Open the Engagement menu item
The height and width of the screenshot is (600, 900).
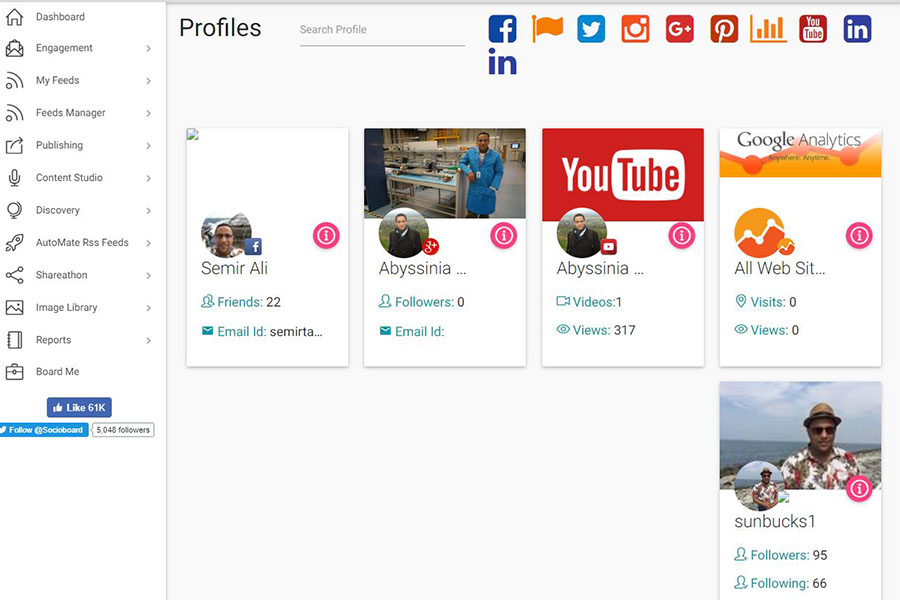coord(64,48)
